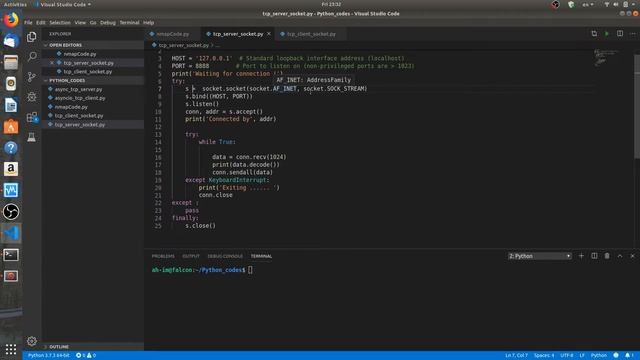The height and width of the screenshot is (360, 640).
Task: Open the terminal selector dropdown 2: Python
Action: [540, 256]
